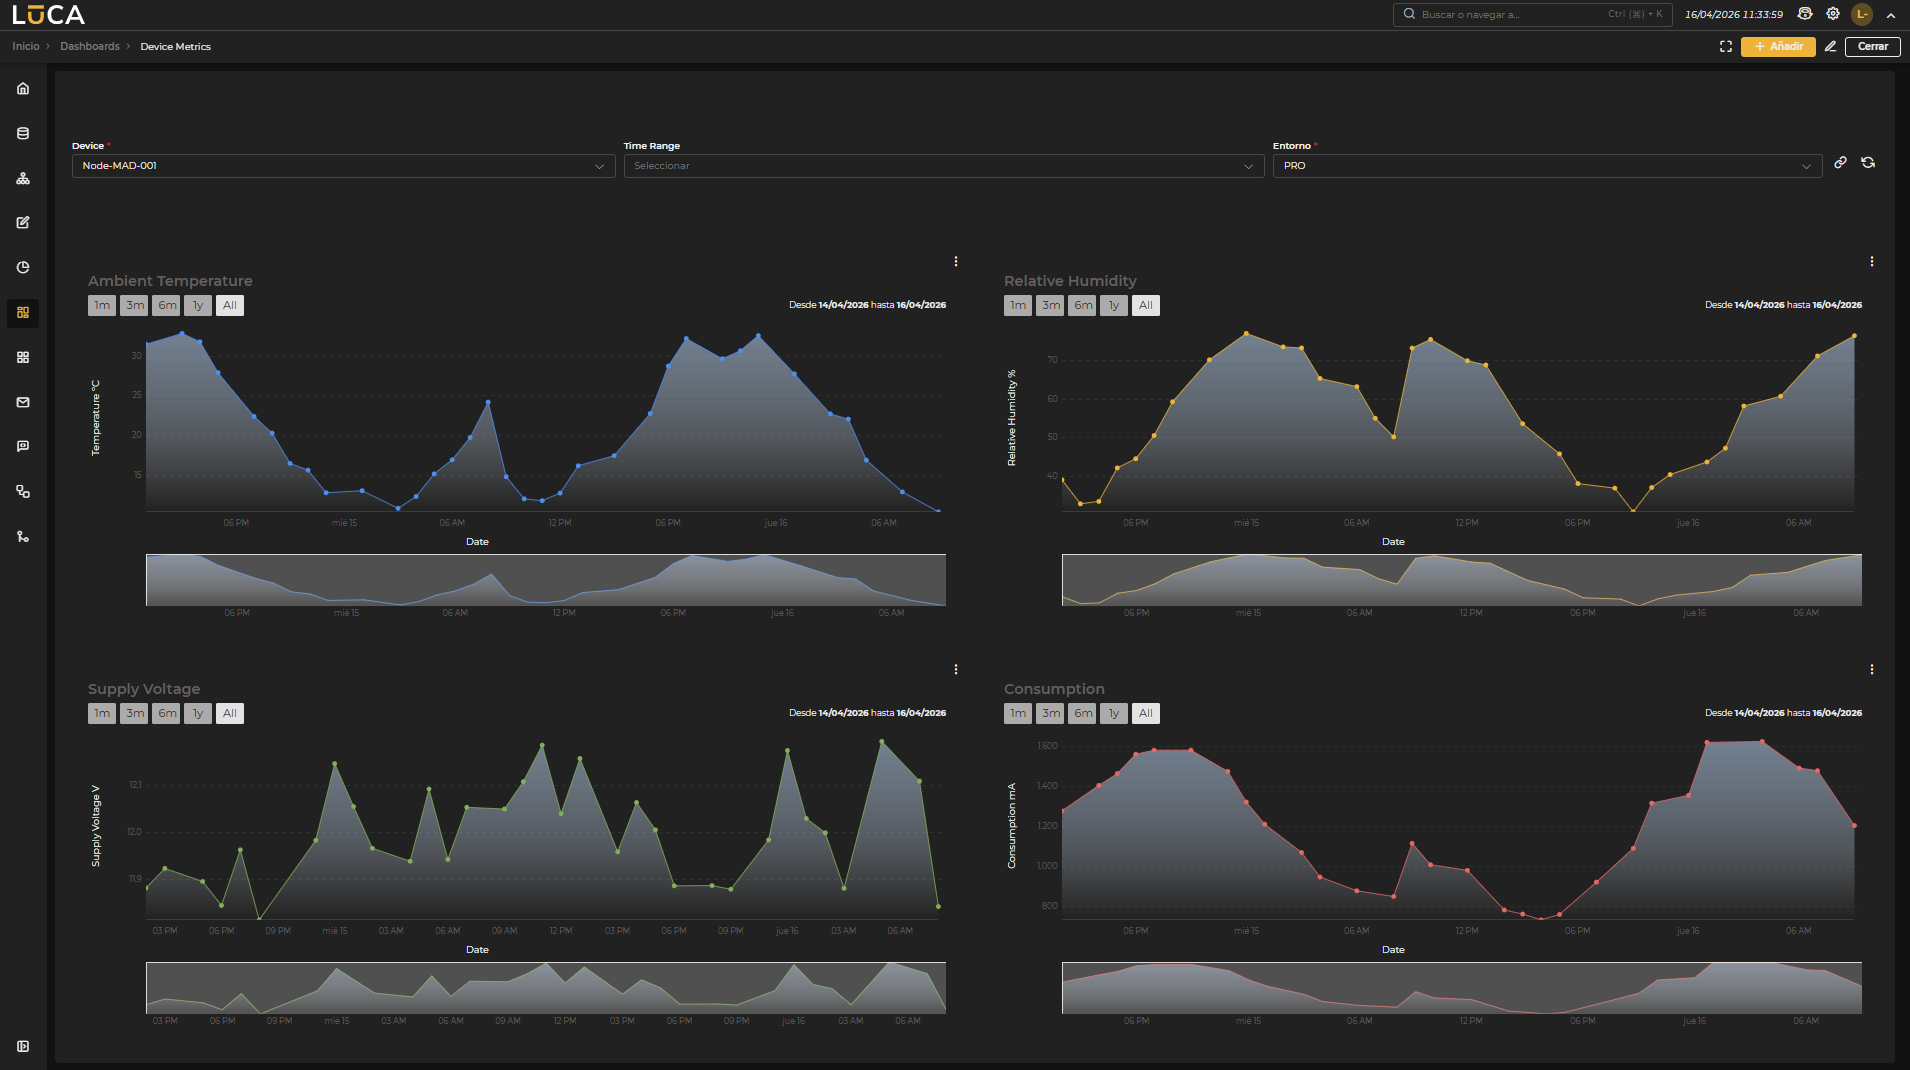Open the Time Range dropdown
This screenshot has width=1910, height=1070.
[x=944, y=166]
